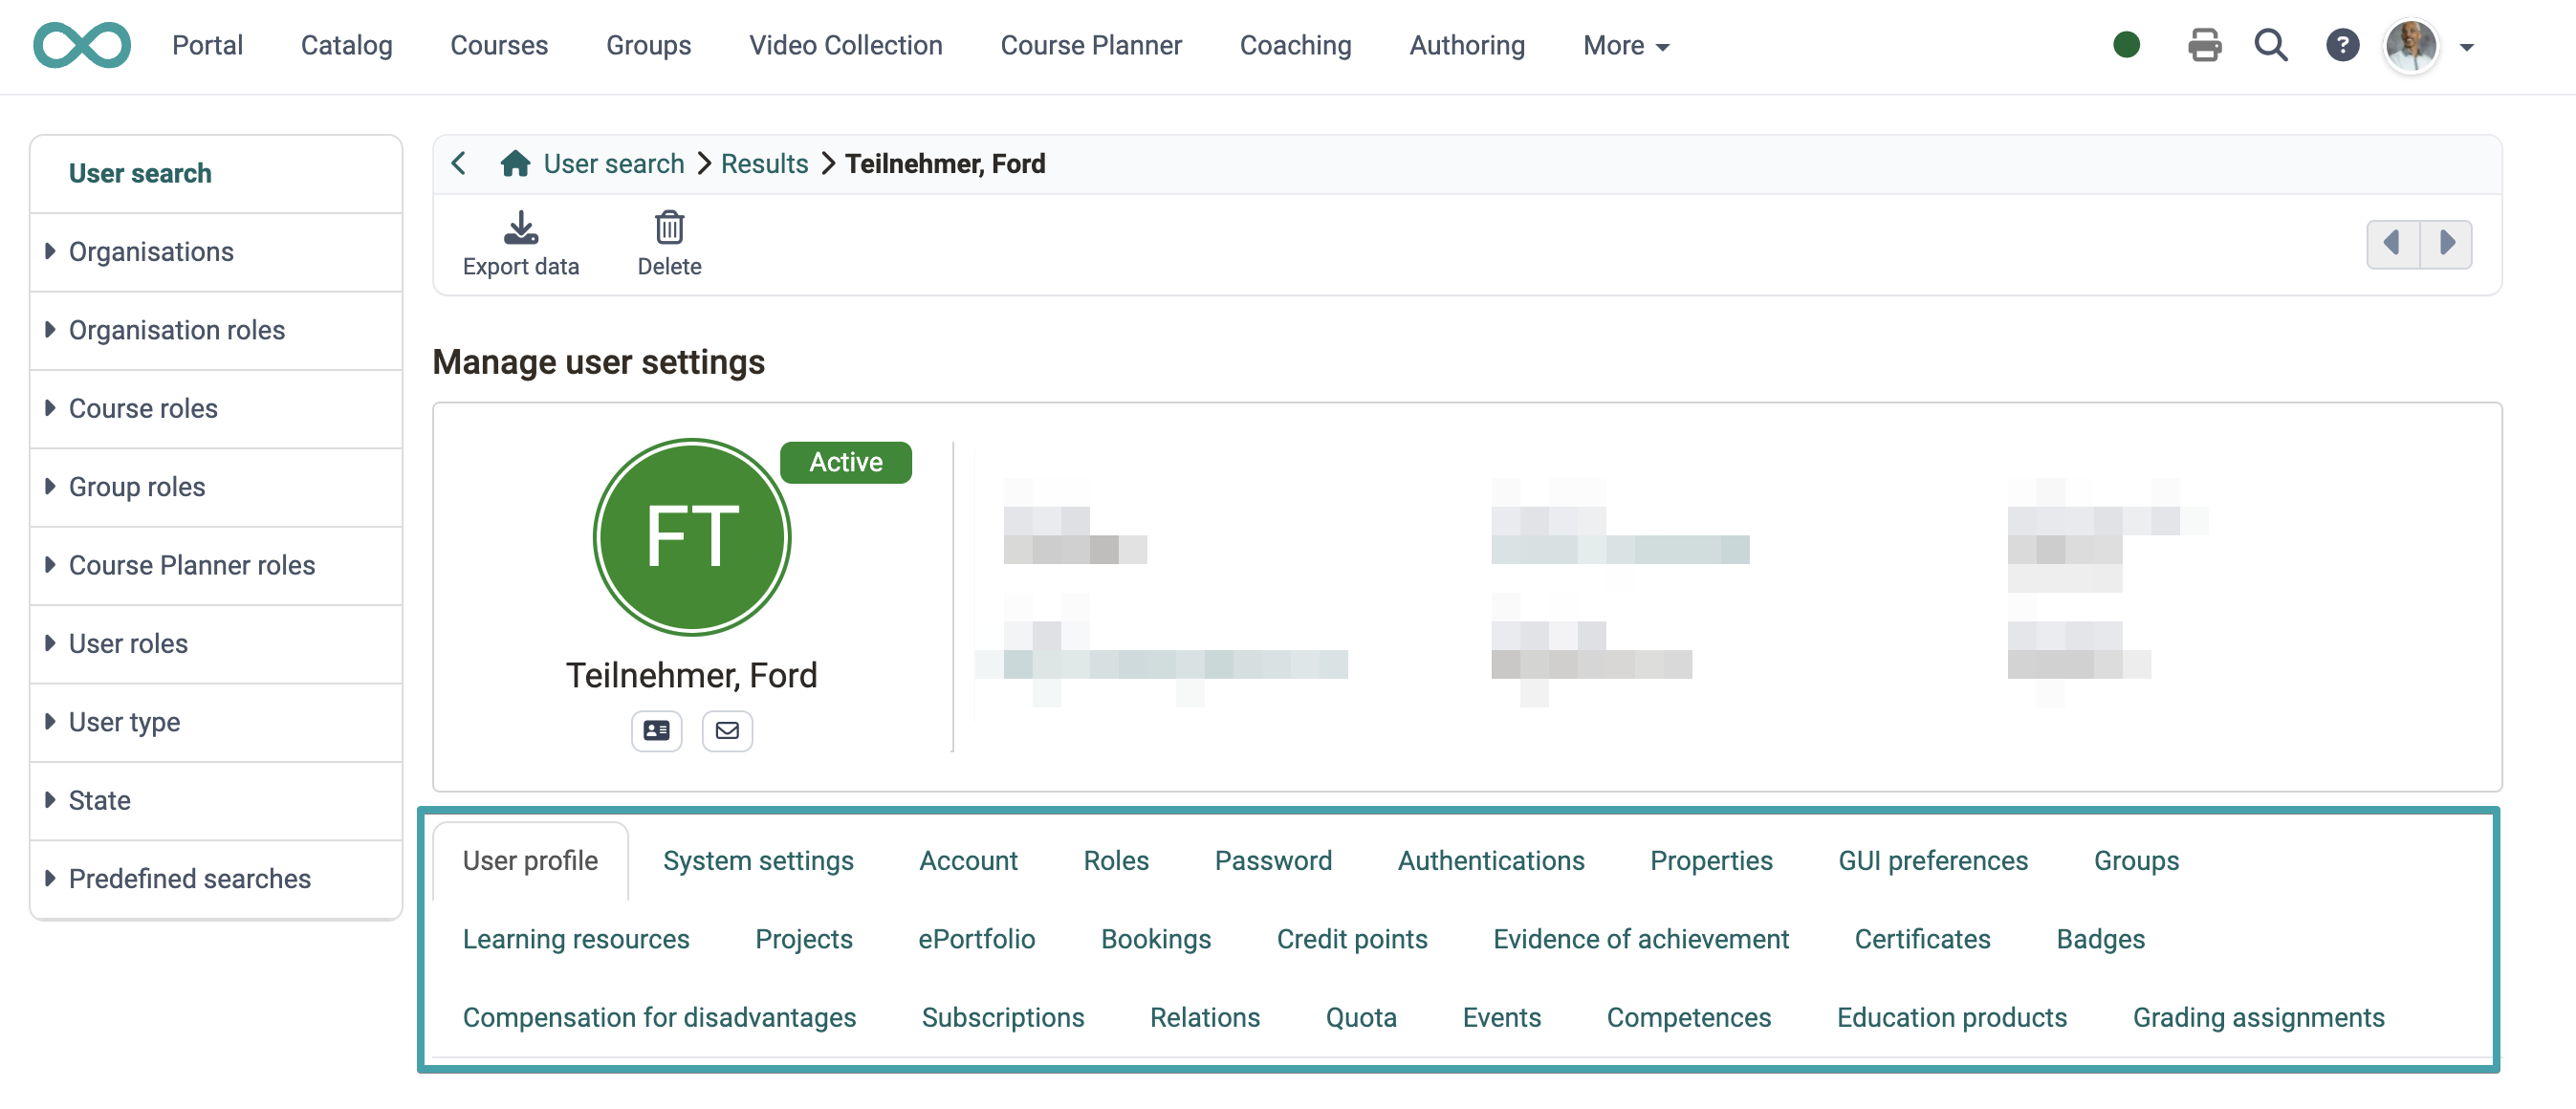This screenshot has width=2576, height=1109.
Task: Go to previous user arrow
Action: coord(2392,243)
